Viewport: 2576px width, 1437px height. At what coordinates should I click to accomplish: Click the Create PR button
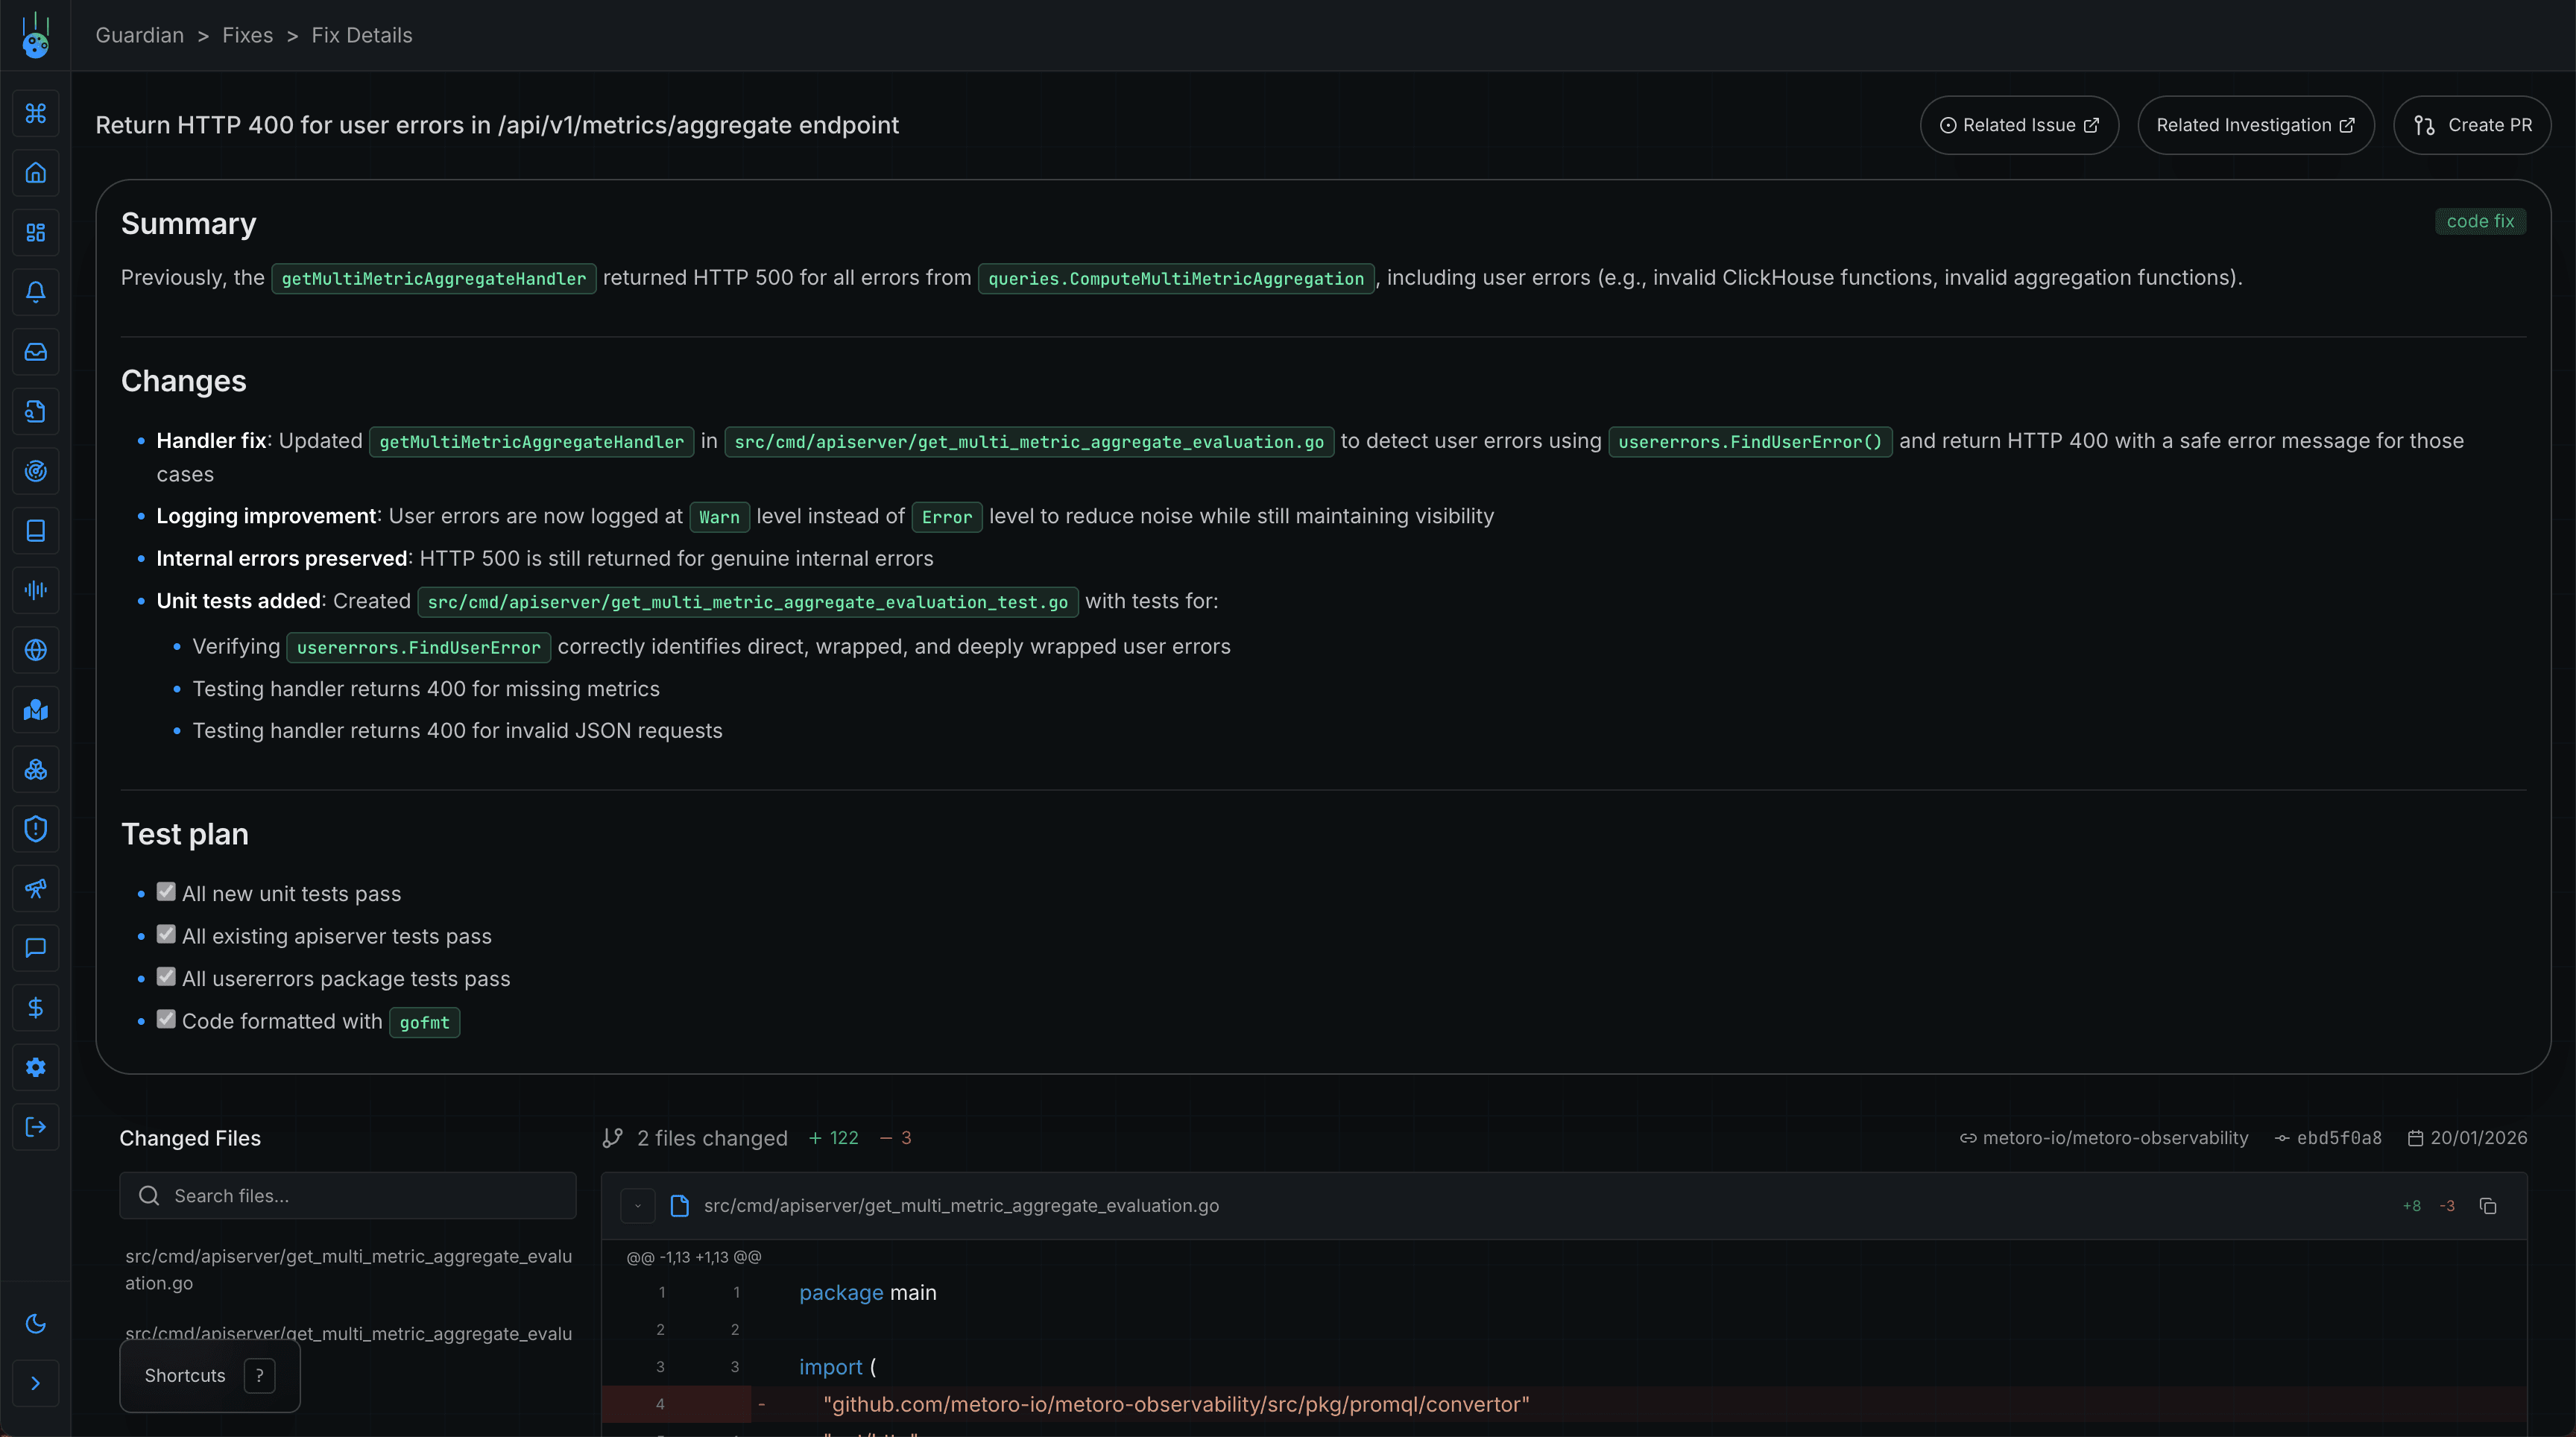(2472, 124)
